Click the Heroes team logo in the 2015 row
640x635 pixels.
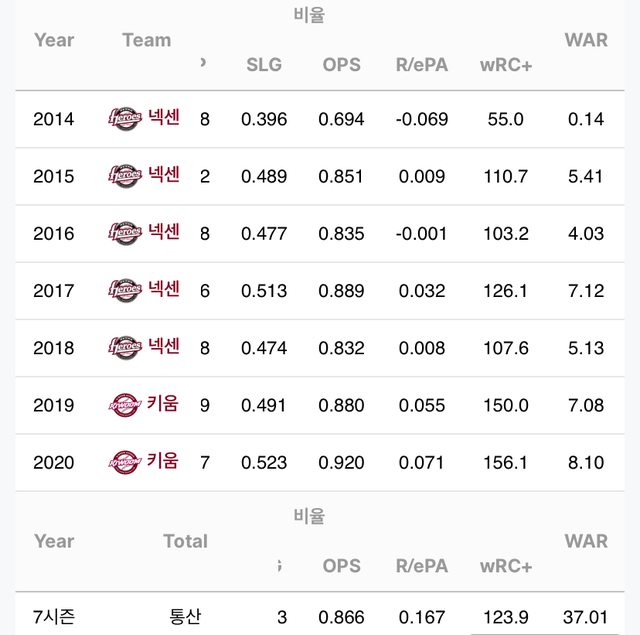point(125,176)
